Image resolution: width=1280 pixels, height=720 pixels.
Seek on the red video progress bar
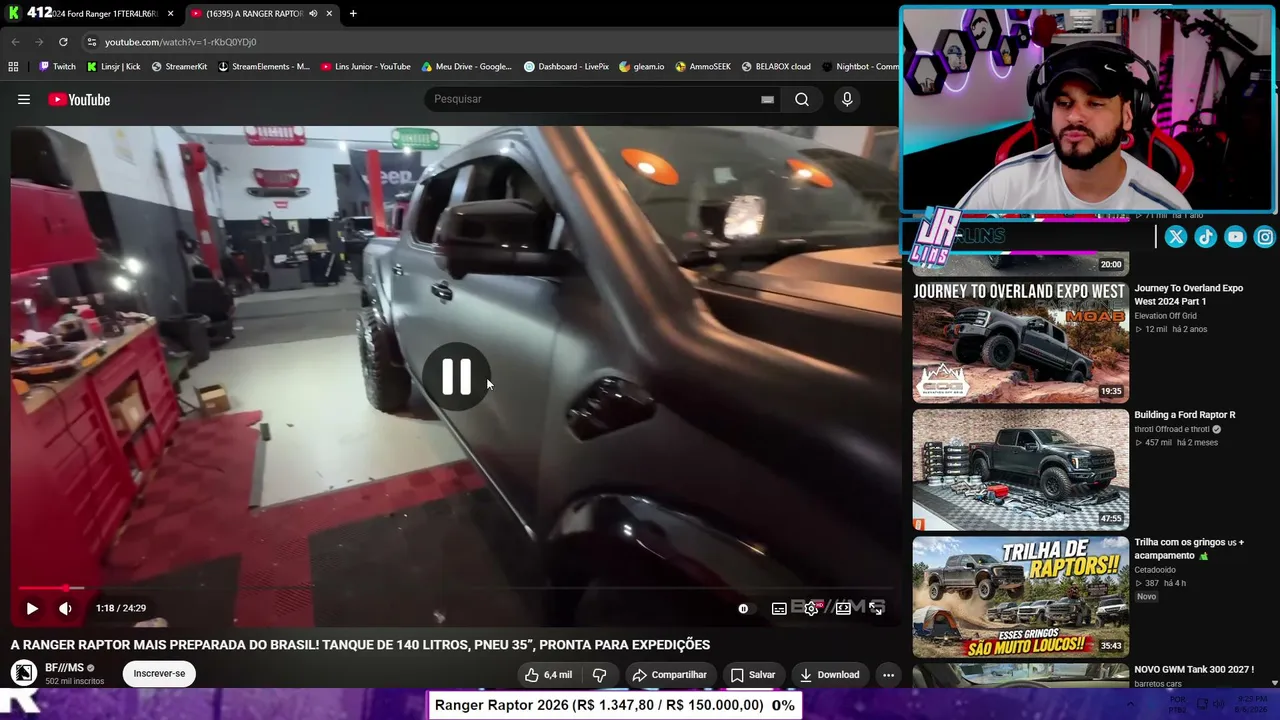pos(455,588)
